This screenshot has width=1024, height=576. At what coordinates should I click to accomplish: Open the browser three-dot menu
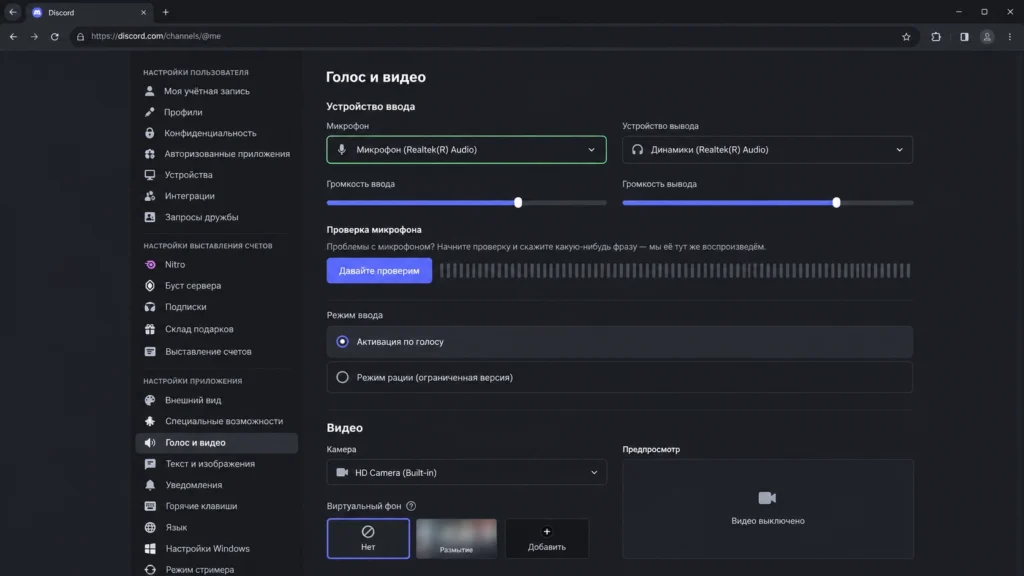1010,37
